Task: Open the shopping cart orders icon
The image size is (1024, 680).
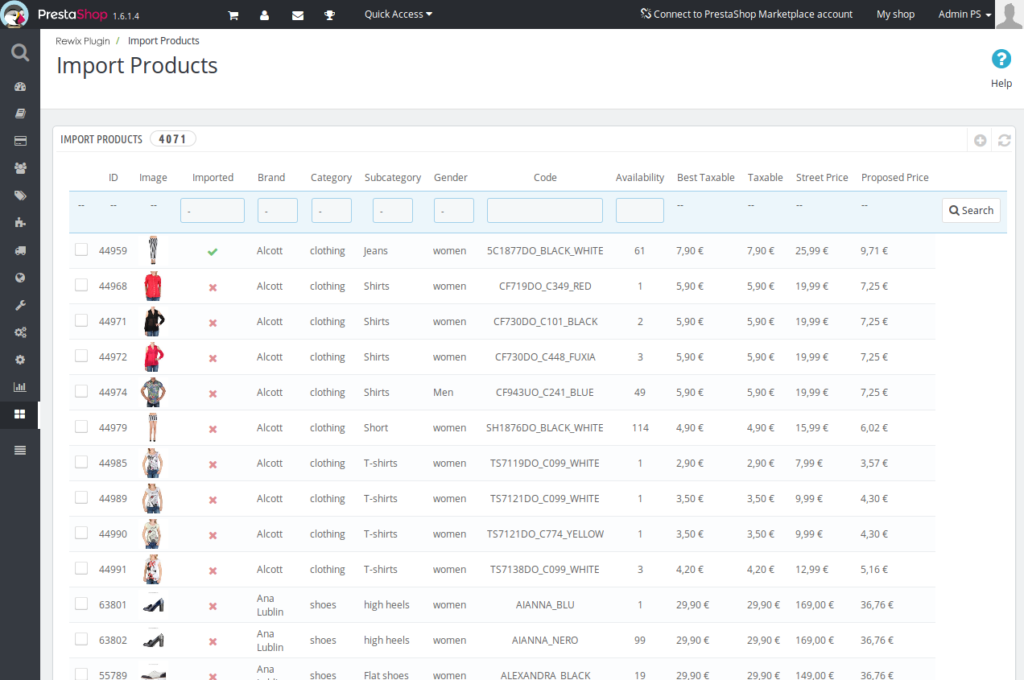Action: 233,15
